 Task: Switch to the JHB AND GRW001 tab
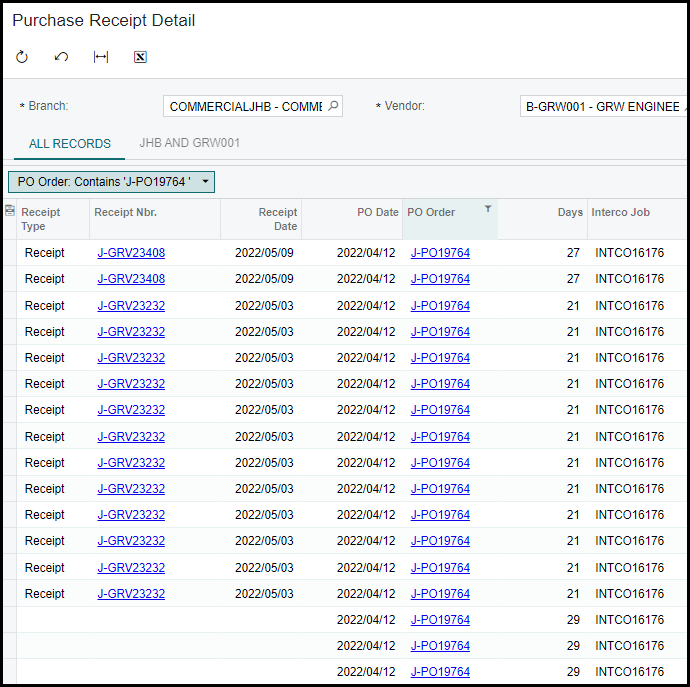(x=189, y=143)
